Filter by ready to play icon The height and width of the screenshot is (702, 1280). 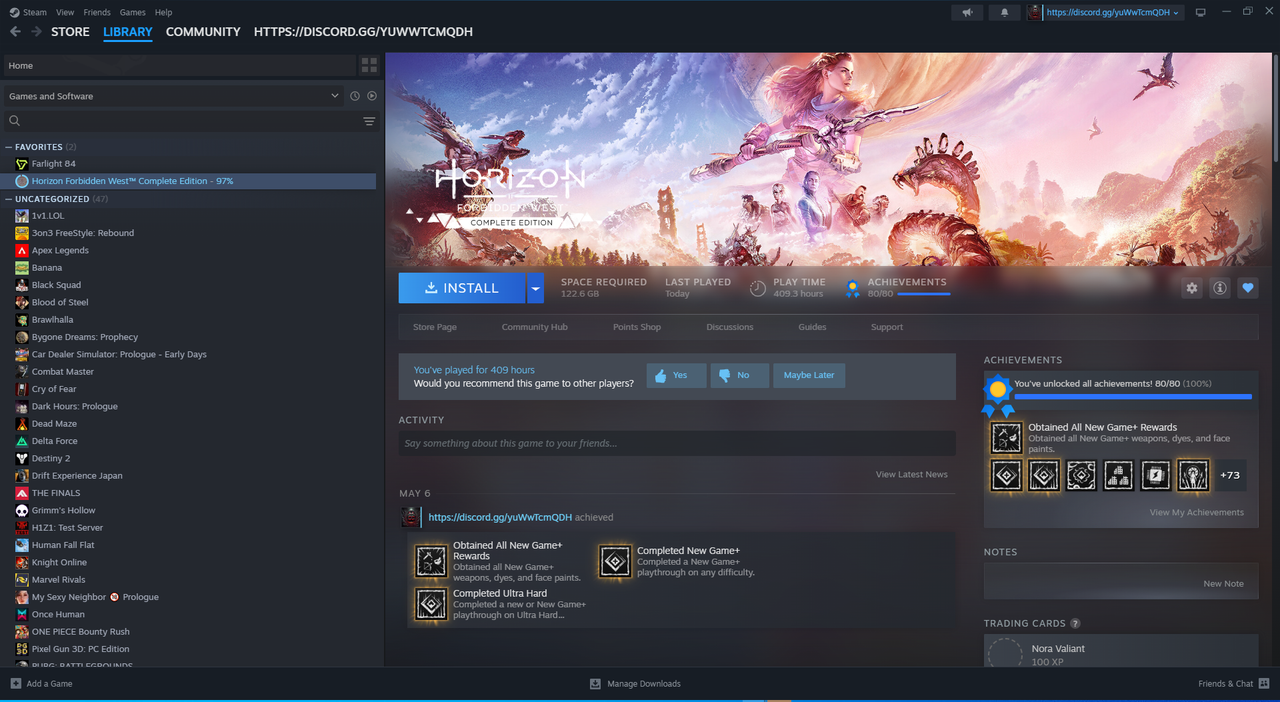pyautogui.click(x=372, y=96)
